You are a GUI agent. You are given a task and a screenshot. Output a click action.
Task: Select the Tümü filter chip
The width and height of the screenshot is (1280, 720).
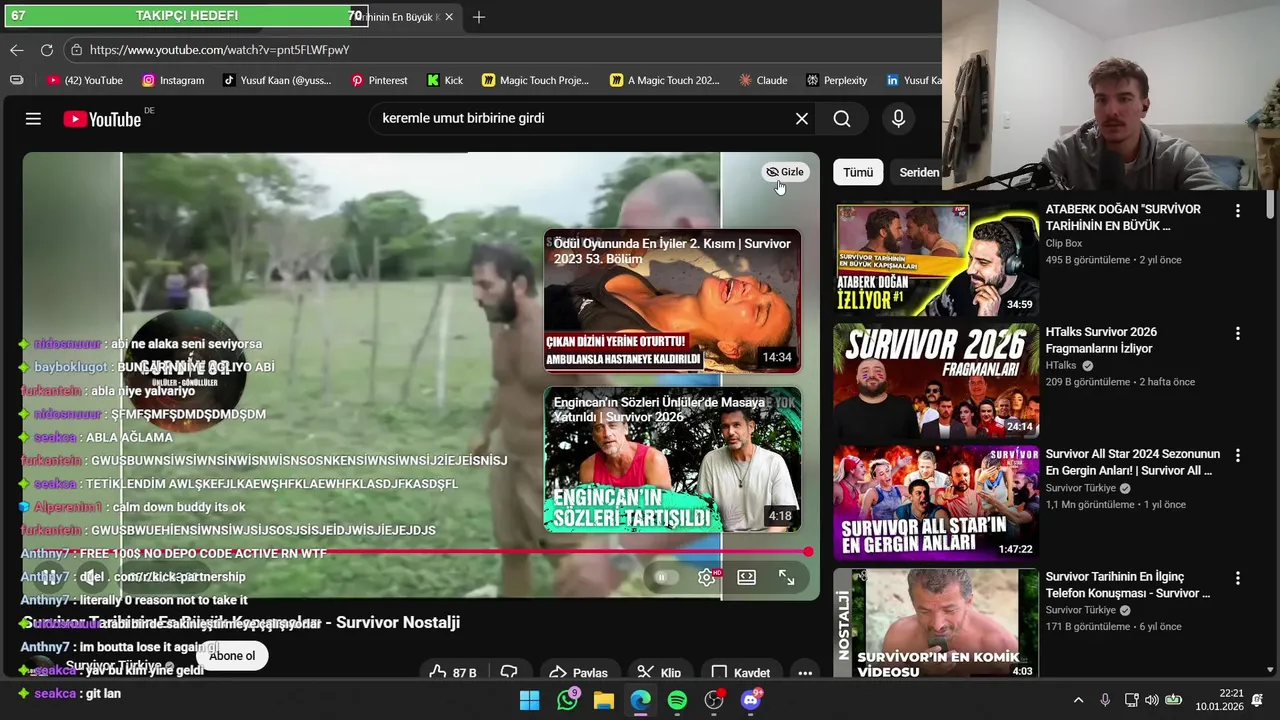(858, 172)
